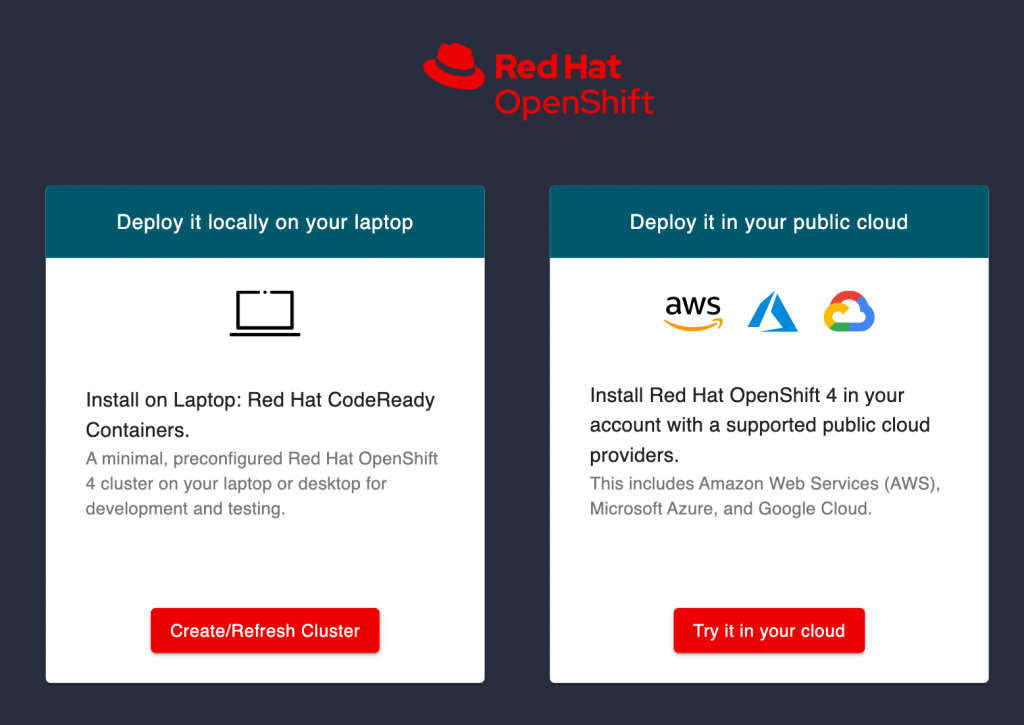Click "Amazon Web Services (AWS)" in the description
Screen dimensions: 1024x725
coord(819,484)
